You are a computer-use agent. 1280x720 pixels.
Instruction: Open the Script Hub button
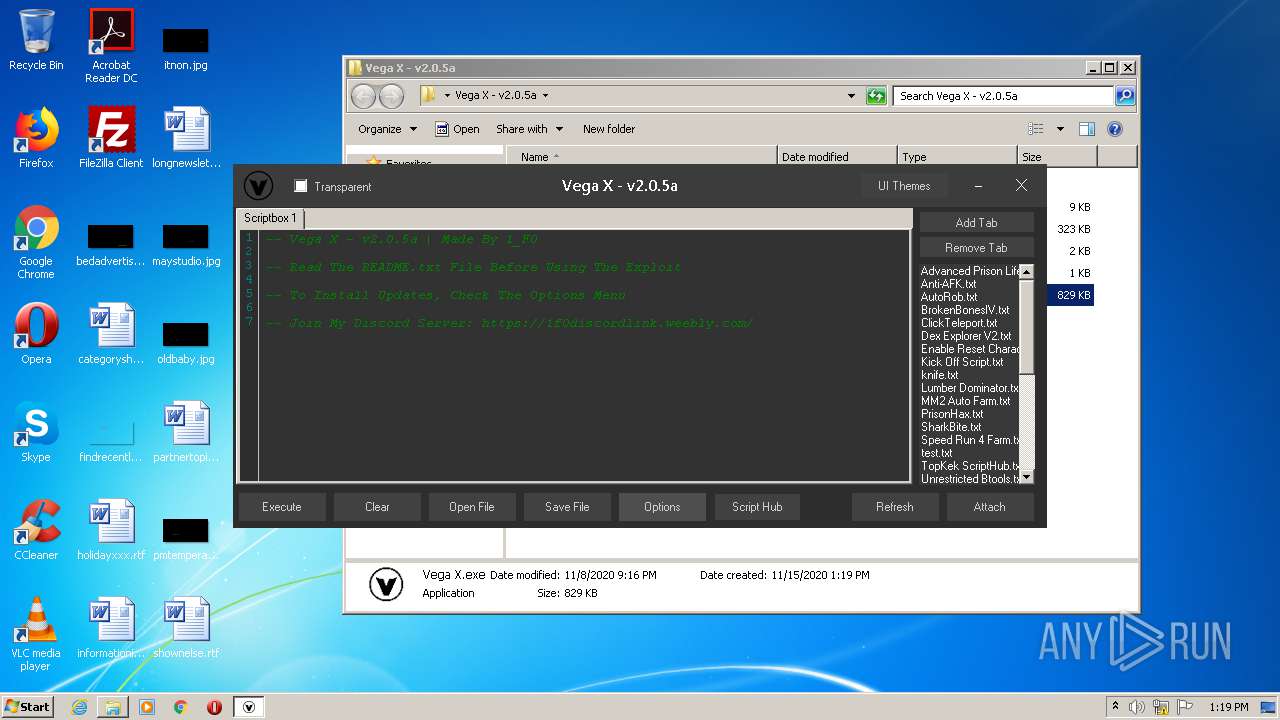tap(757, 507)
